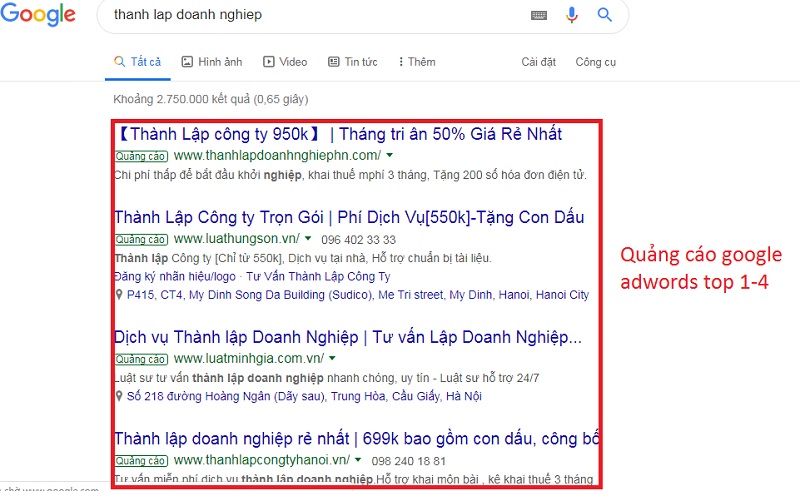The height and width of the screenshot is (491, 800).
Task: Select the 'Tất cả' tab
Action: 138,62
